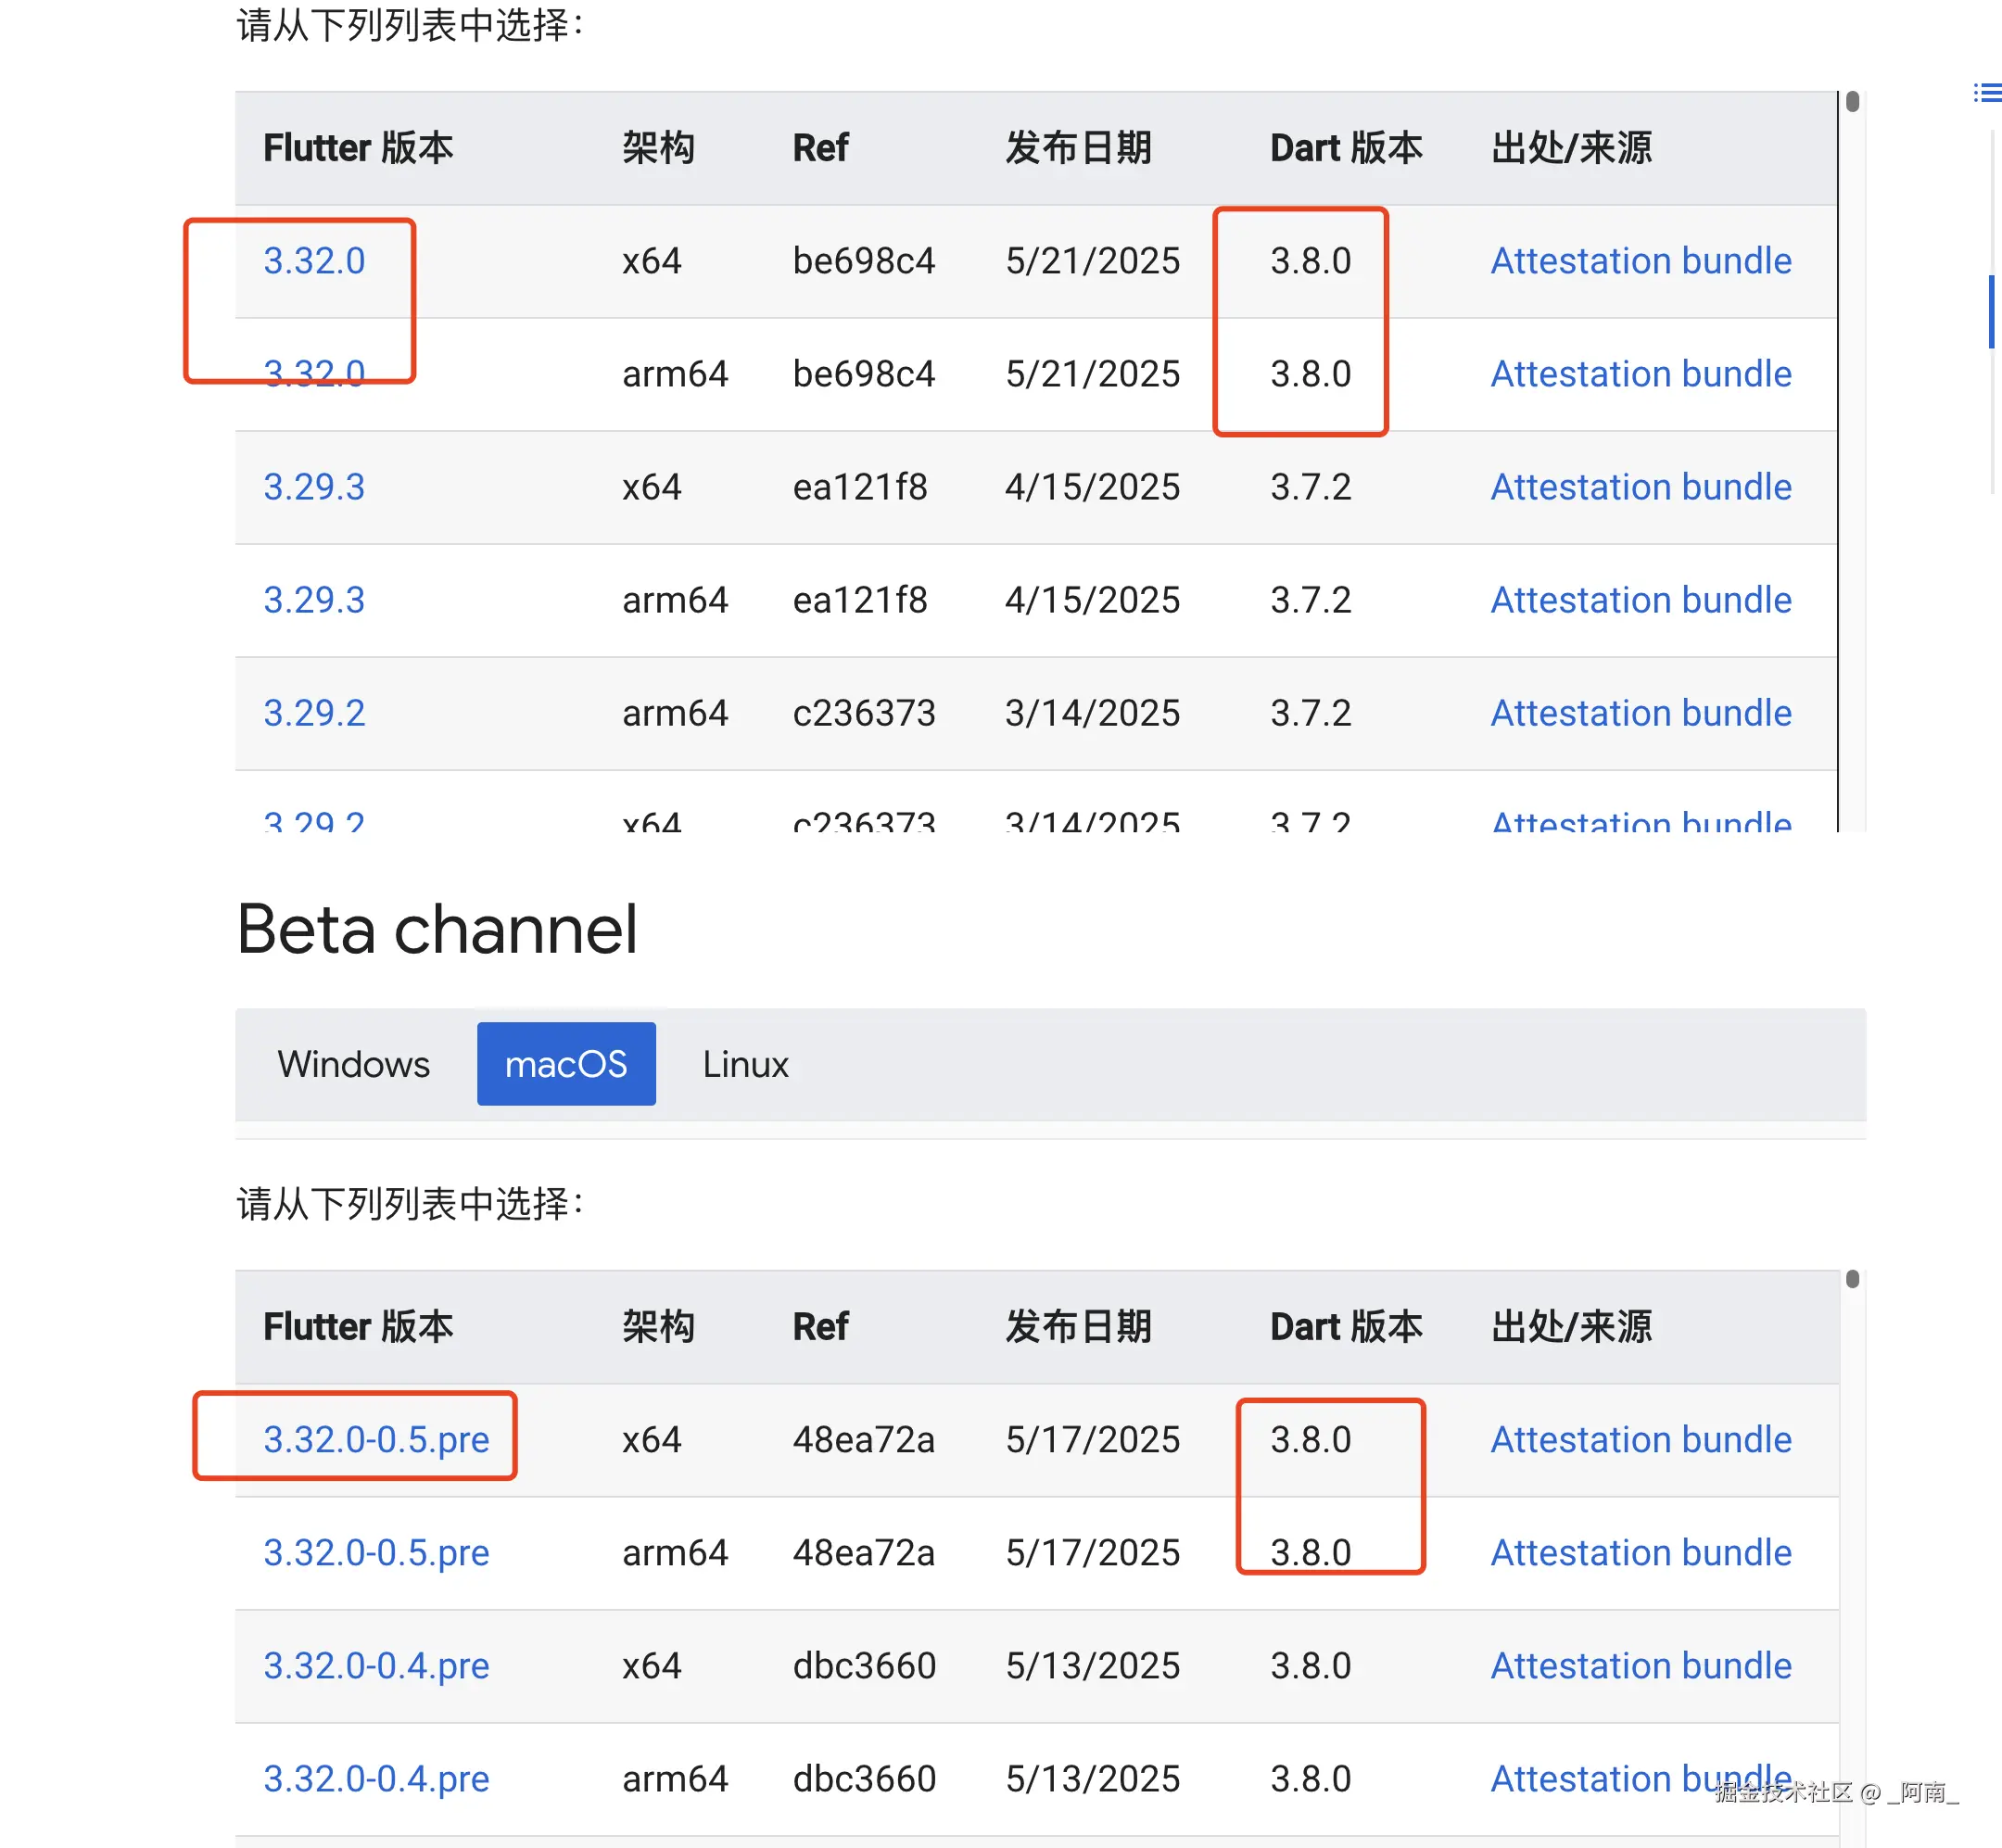This screenshot has width=2002, height=1848.
Task: Select the macOS tab in Beta channel
Action: (566, 1064)
